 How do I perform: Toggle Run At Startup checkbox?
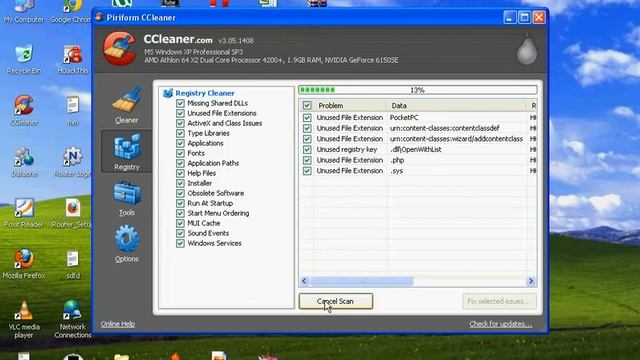coord(180,203)
